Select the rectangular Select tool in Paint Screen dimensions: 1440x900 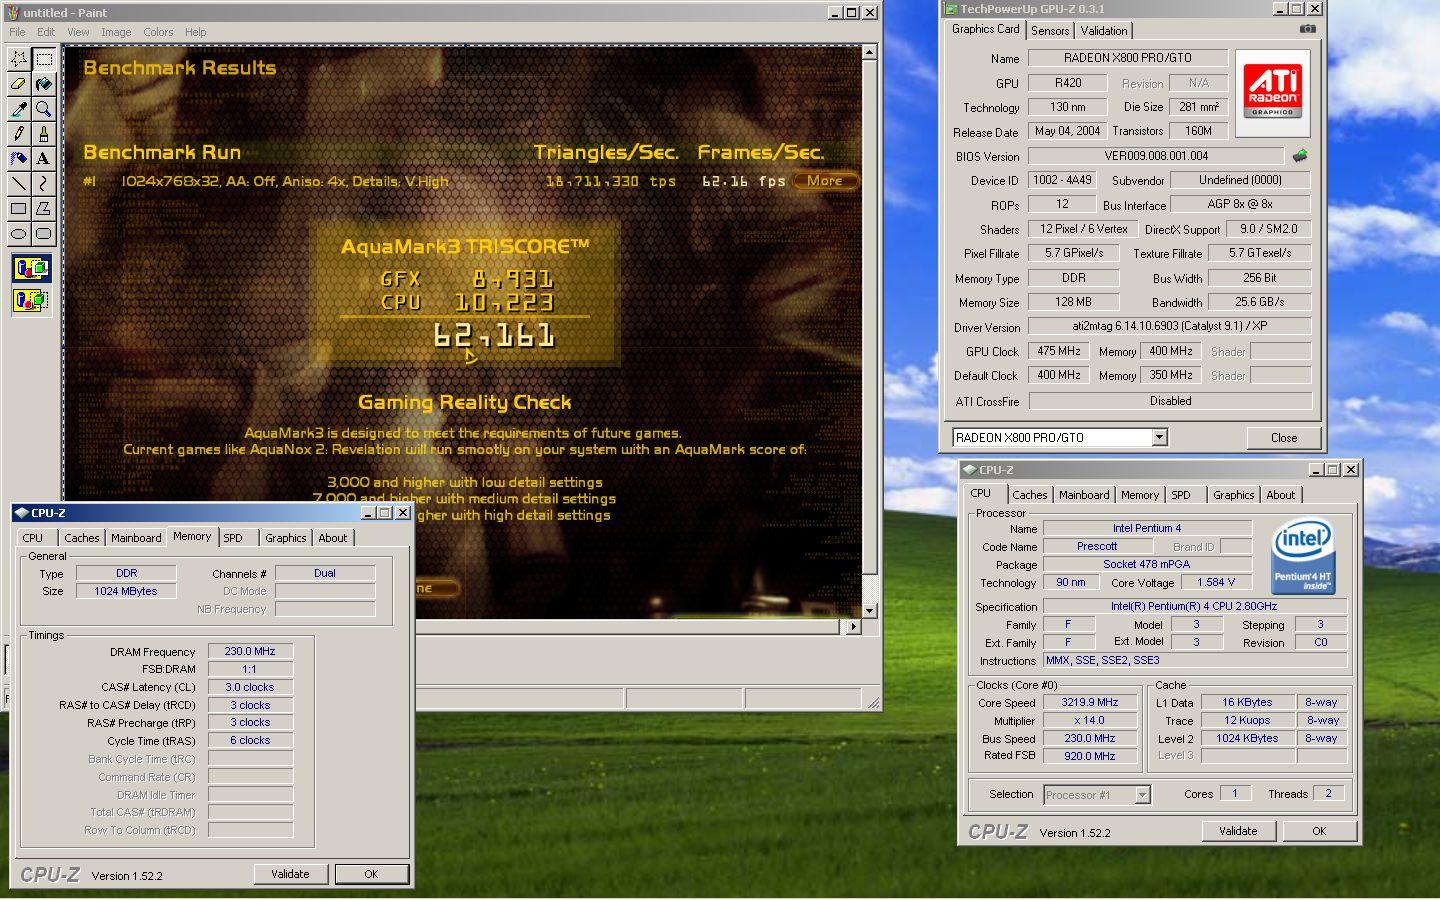pyautogui.click(x=43, y=59)
